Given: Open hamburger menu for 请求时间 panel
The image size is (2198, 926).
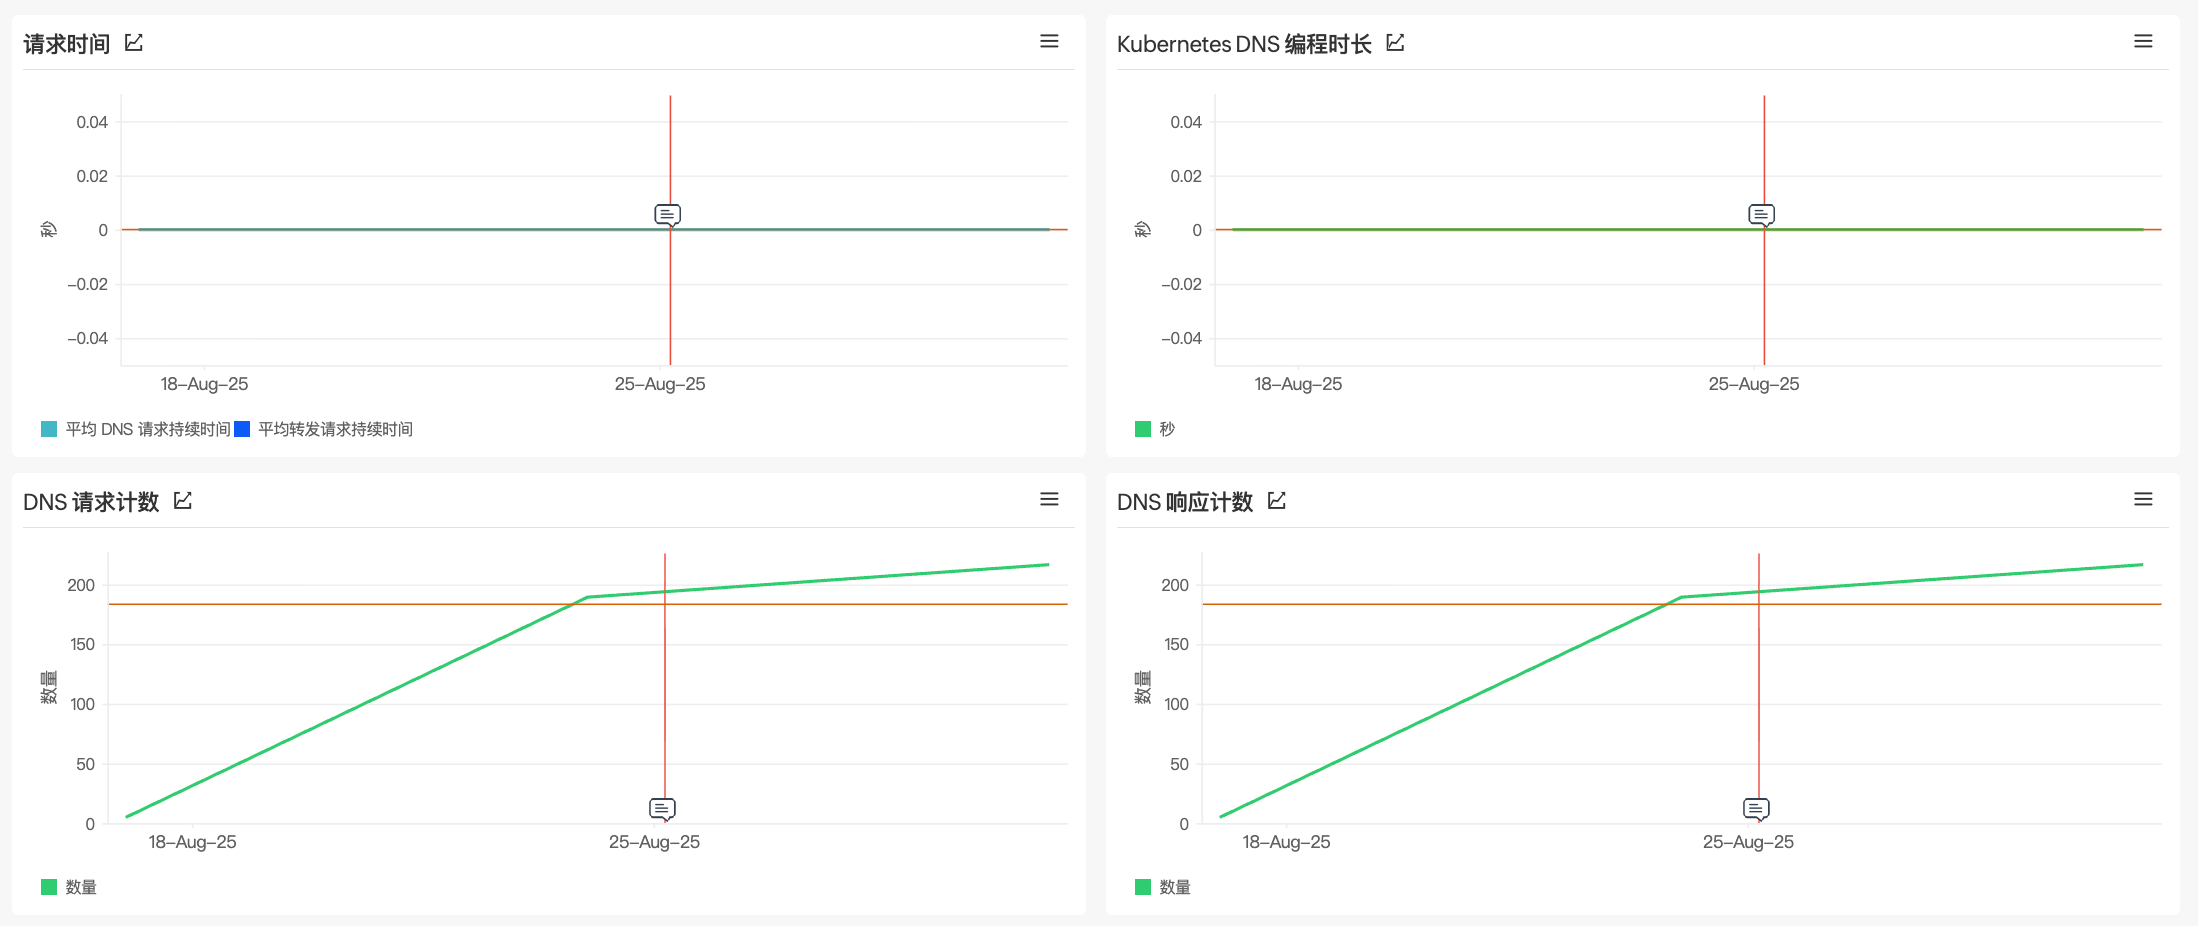Looking at the screenshot, I should coord(1049,41).
